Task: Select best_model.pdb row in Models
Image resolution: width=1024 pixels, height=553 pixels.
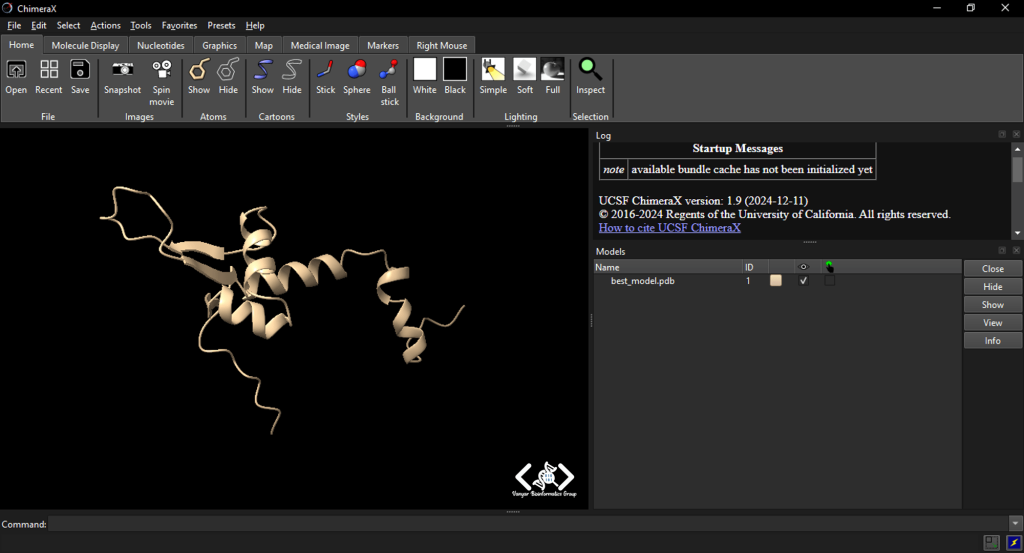Action: 777,281
